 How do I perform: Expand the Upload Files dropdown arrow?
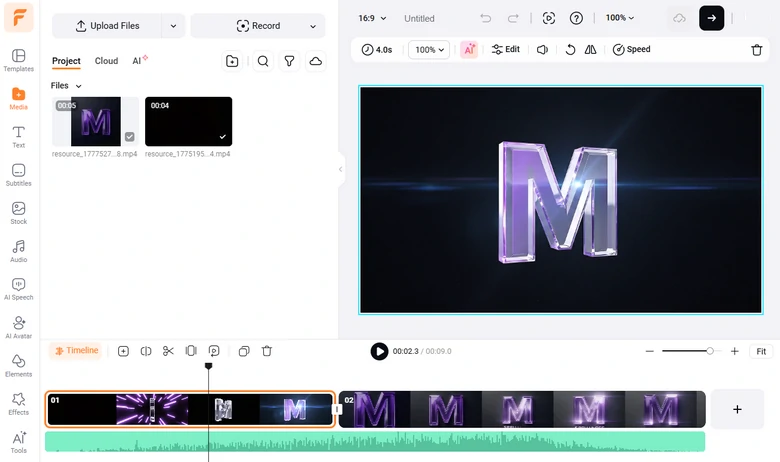tap(173, 26)
